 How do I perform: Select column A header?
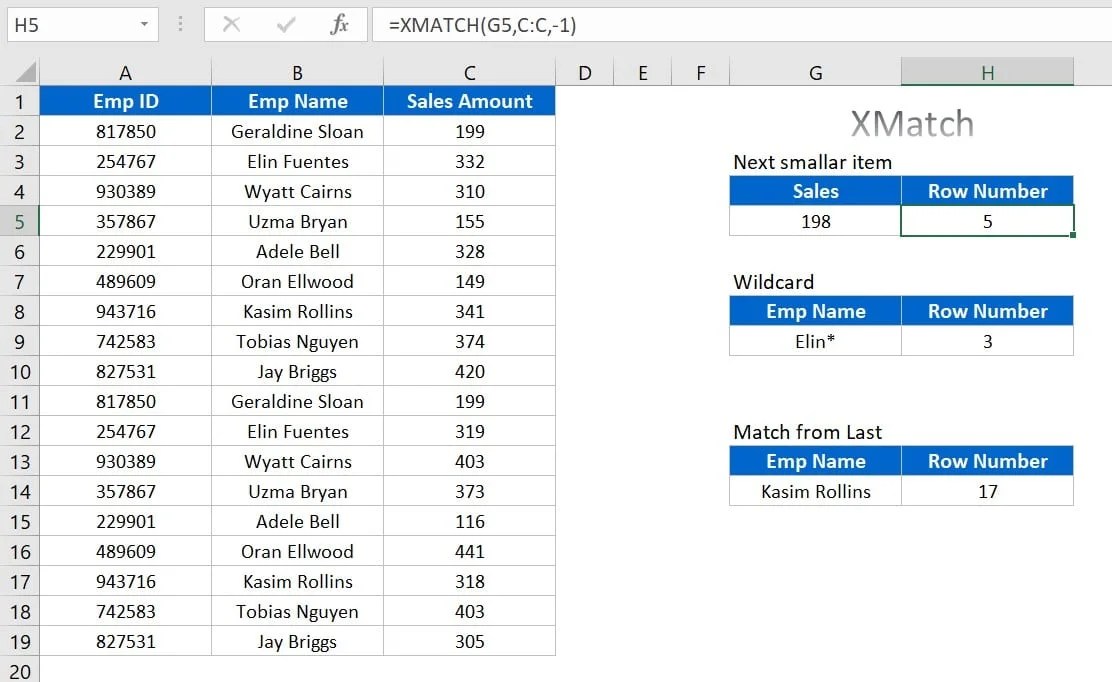[x=126, y=72]
